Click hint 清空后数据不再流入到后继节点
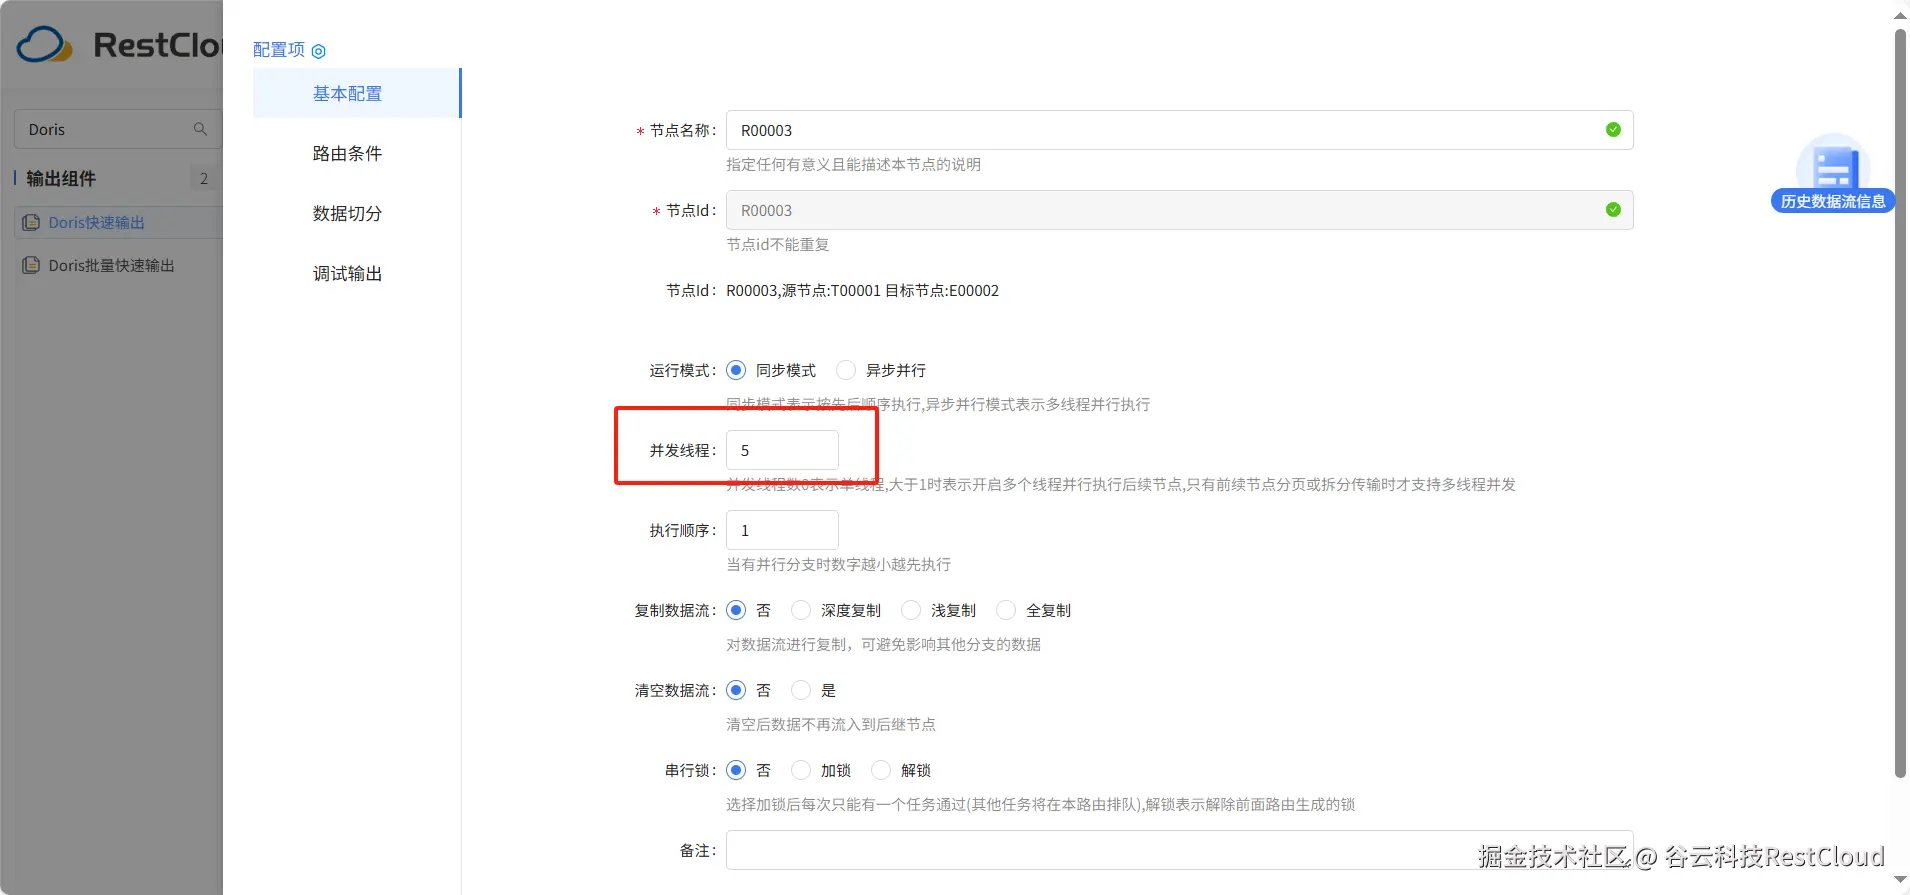The image size is (1910, 895). click(831, 724)
